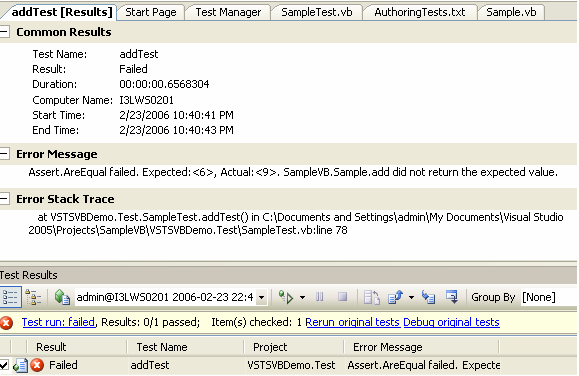The width and height of the screenshot is (579, 376).
Task: Click the export test results icon
Action: click(395, 297)
